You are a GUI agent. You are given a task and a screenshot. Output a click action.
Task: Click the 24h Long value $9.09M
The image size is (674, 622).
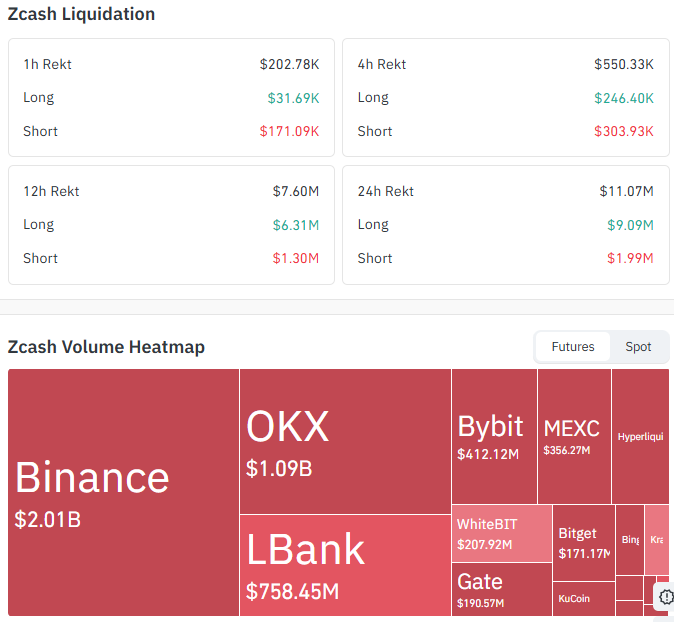tap(630, 225)
